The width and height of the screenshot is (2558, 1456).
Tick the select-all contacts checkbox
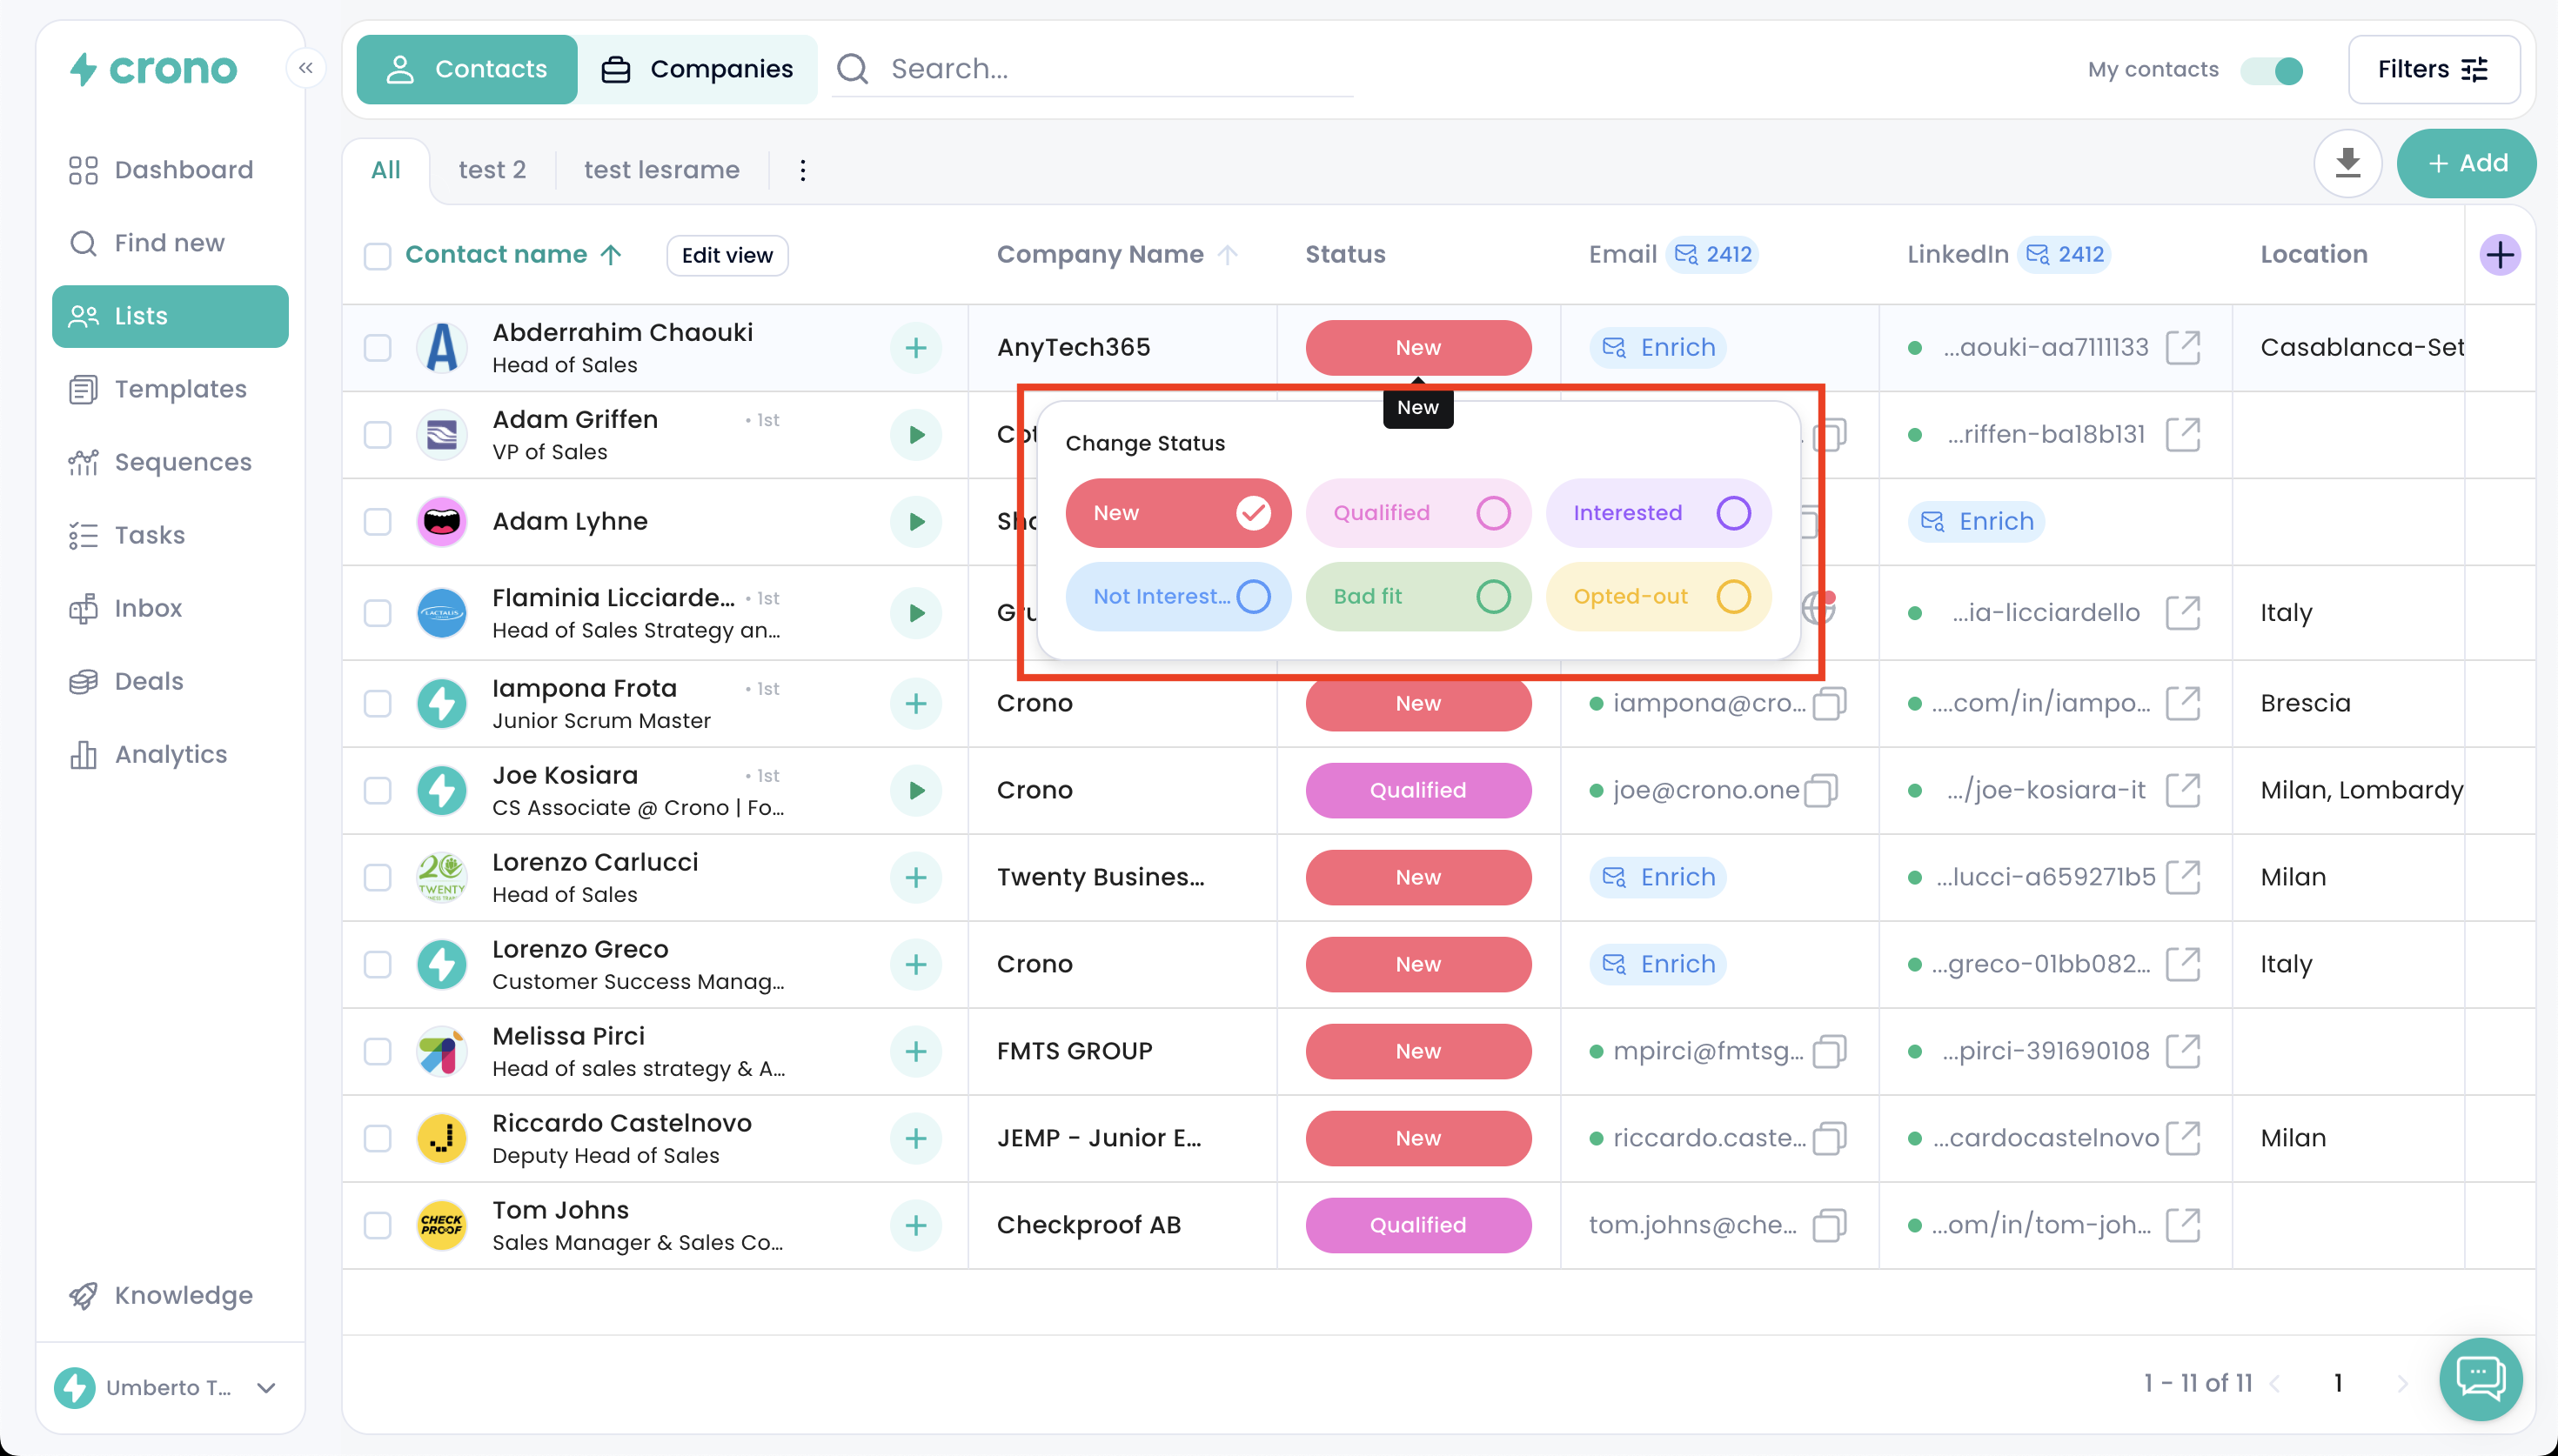[377, 256]
